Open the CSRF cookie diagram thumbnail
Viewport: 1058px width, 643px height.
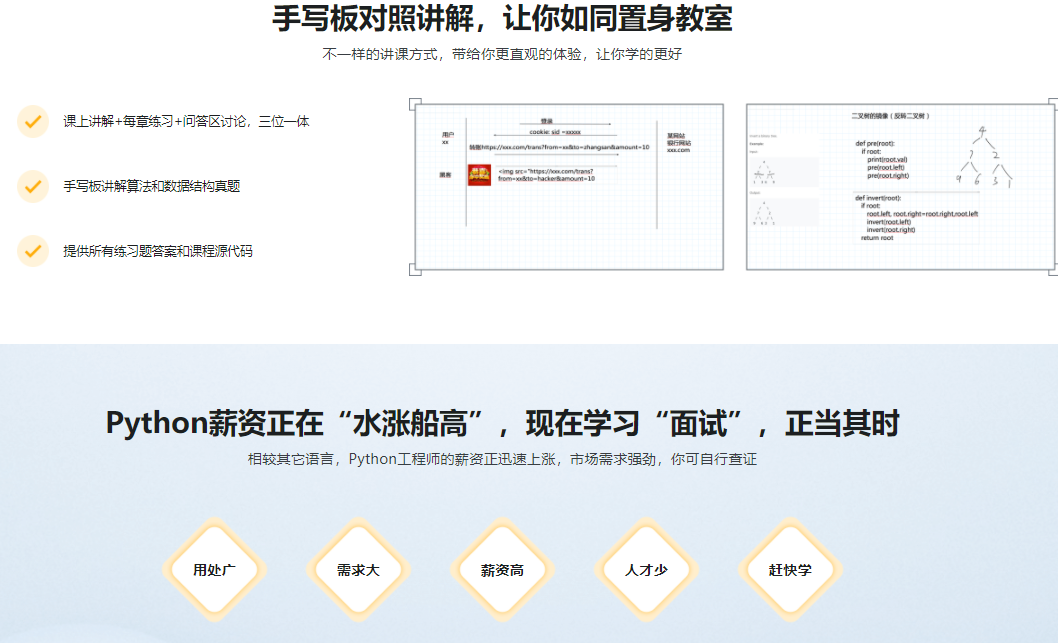pos(569,187)
